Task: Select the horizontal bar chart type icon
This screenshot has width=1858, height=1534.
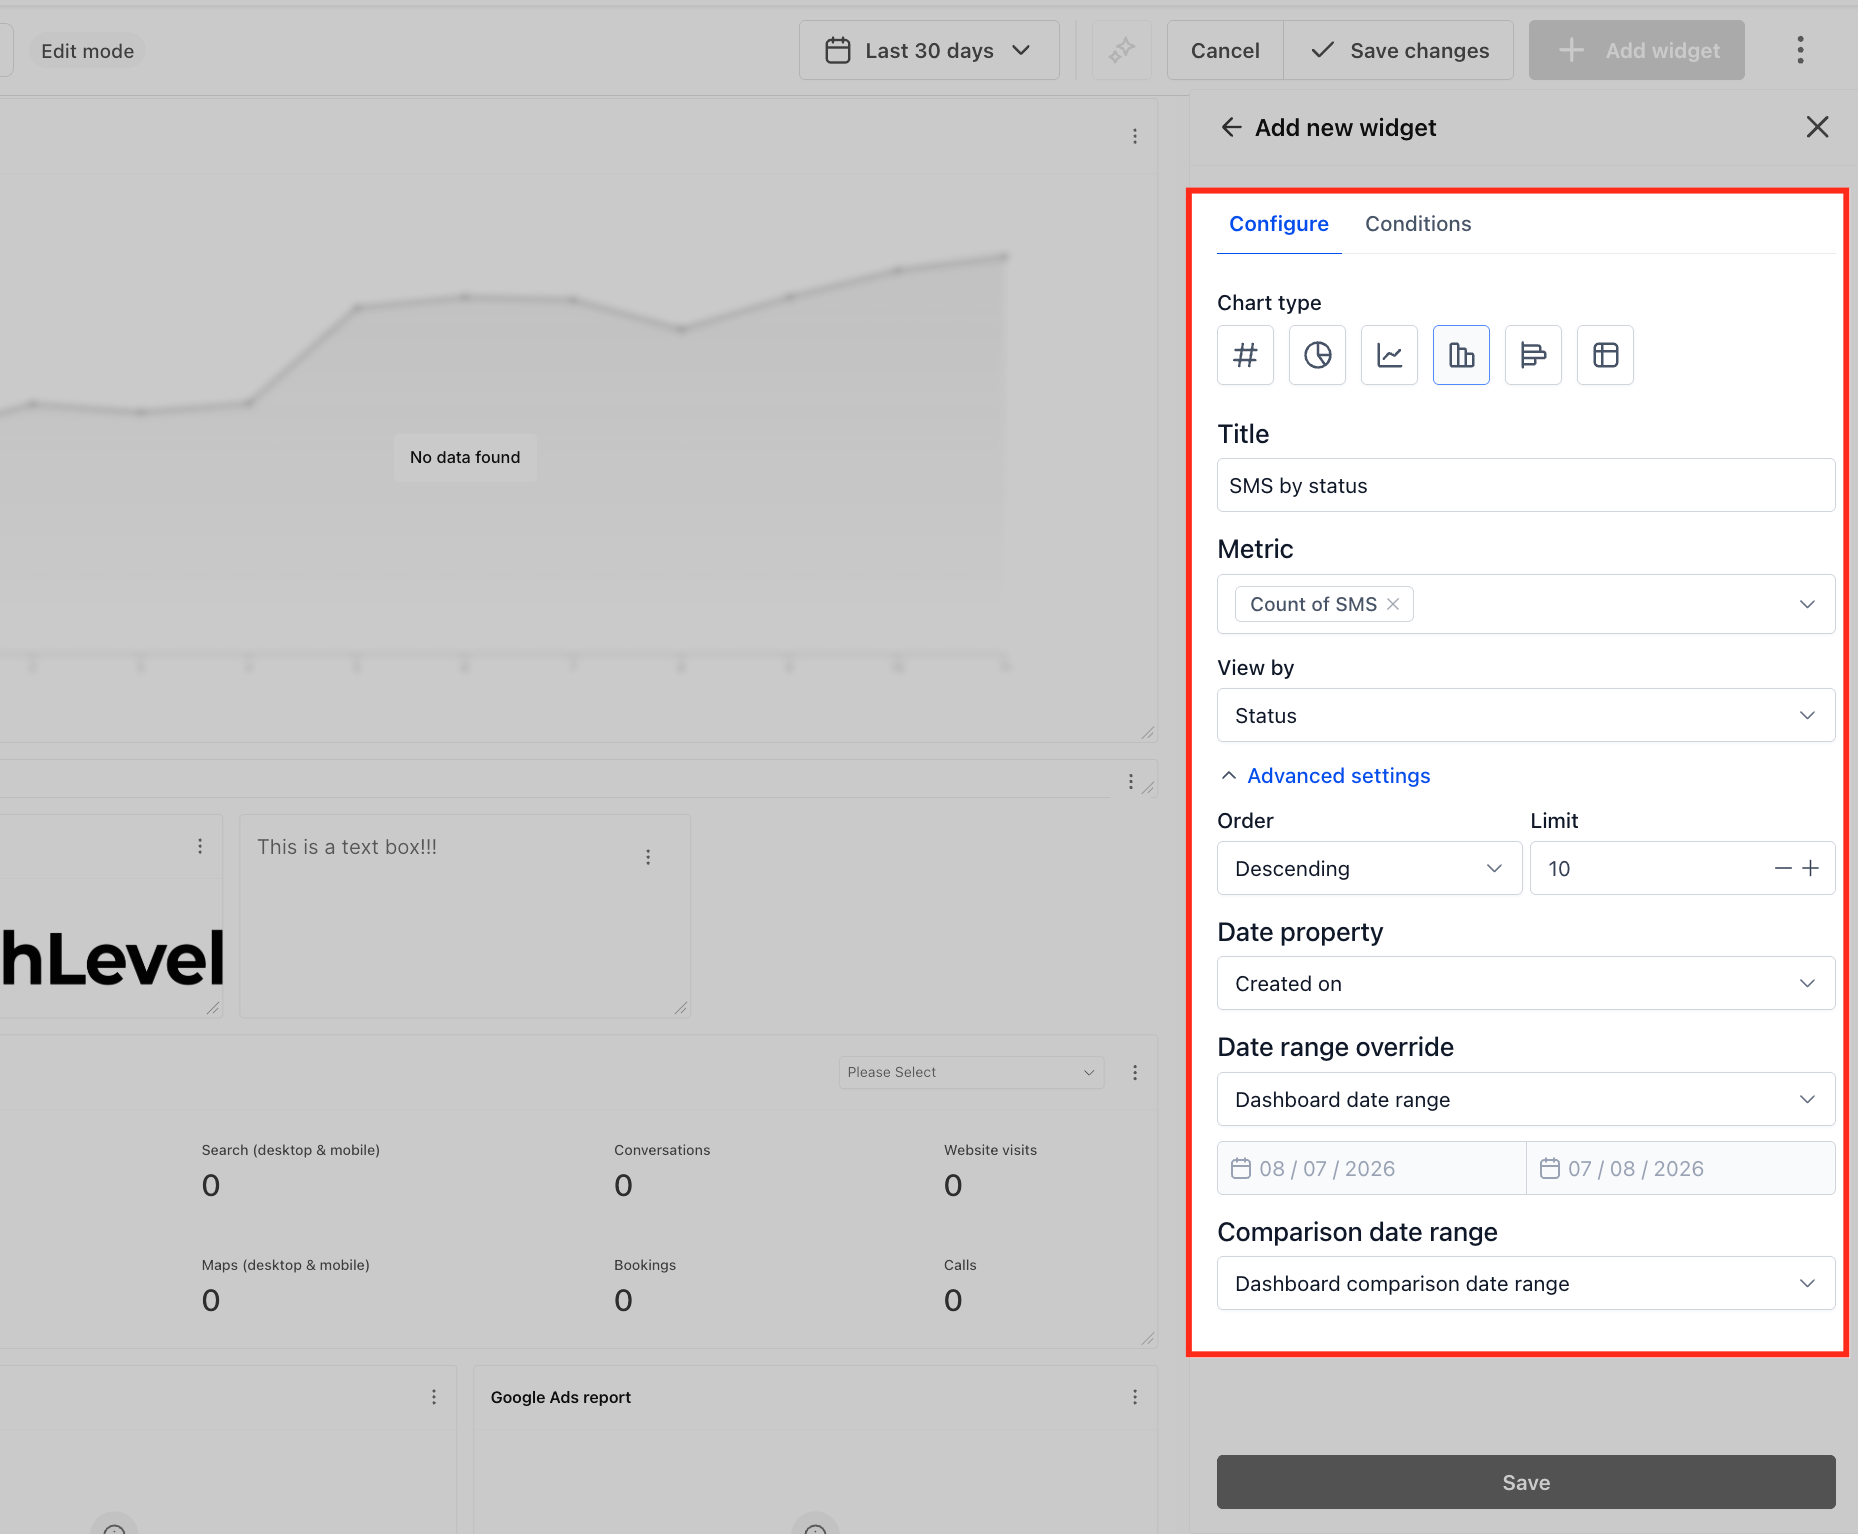Action: [1533, 355]
